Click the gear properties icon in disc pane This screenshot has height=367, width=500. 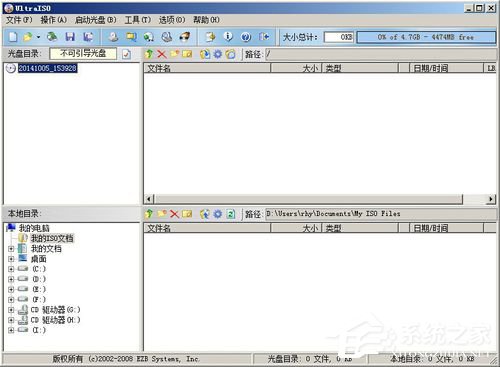point(218,54)
